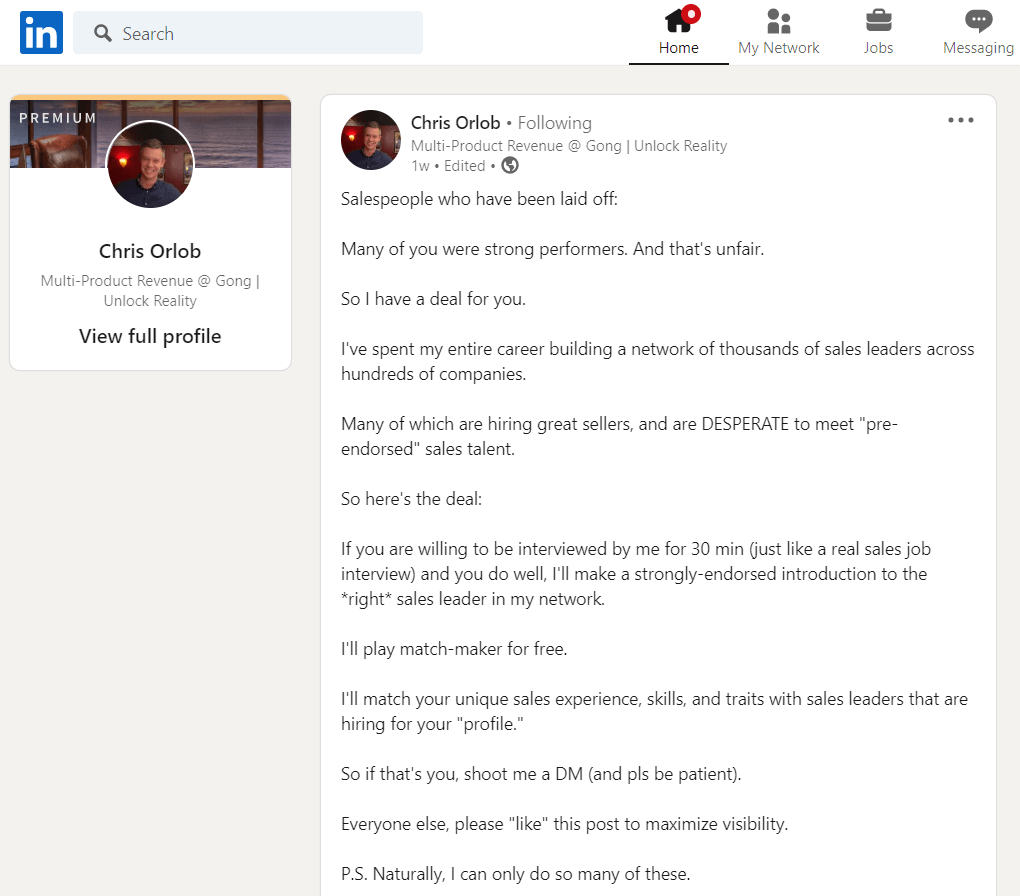This screenshot has width=1020, height=896.
Task: Open the Home feed icon
Action: point(679,22)
